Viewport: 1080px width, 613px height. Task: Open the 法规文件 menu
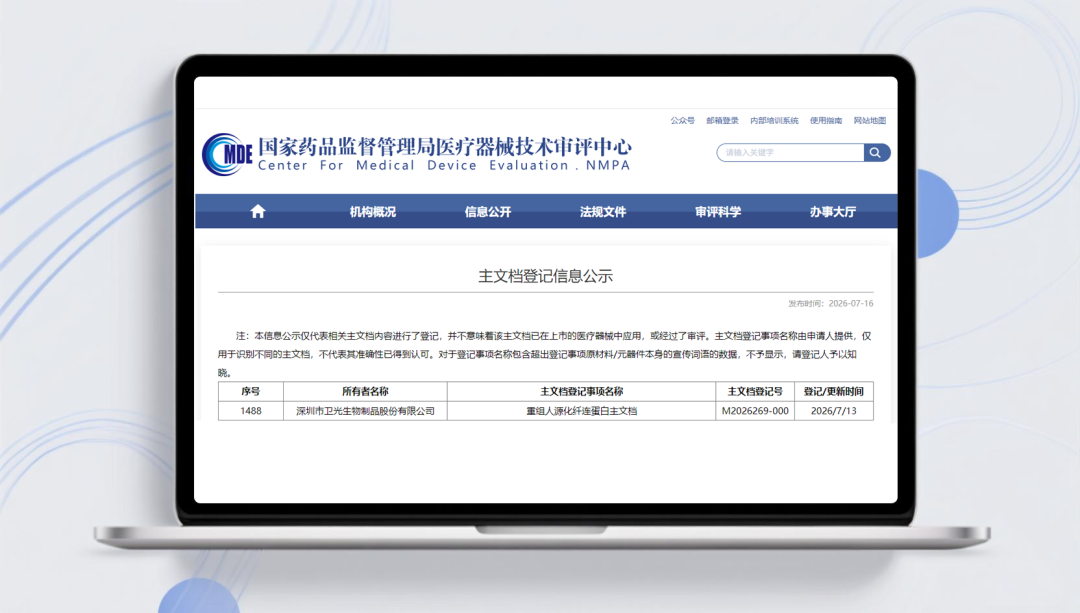tap(603, 212)
